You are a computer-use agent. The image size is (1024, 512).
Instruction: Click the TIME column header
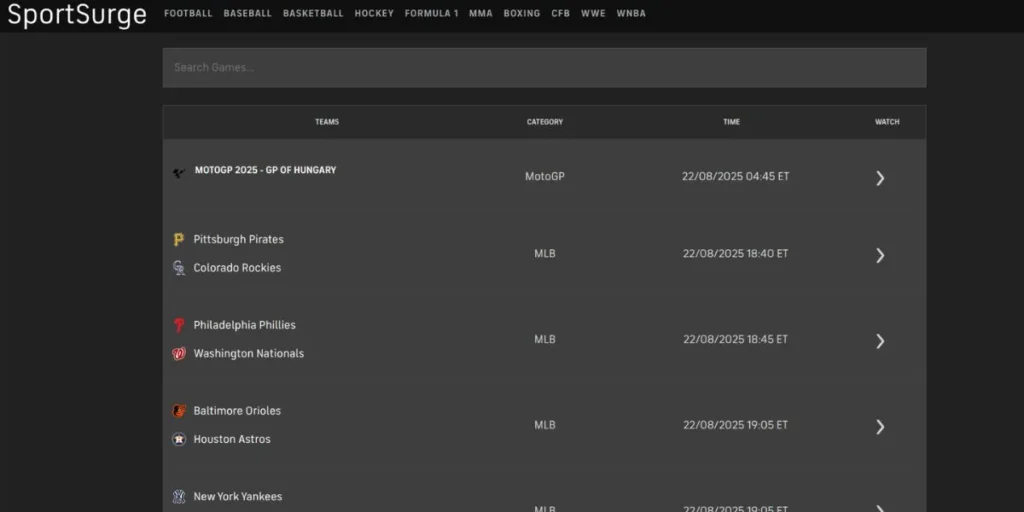click(731, 122)
